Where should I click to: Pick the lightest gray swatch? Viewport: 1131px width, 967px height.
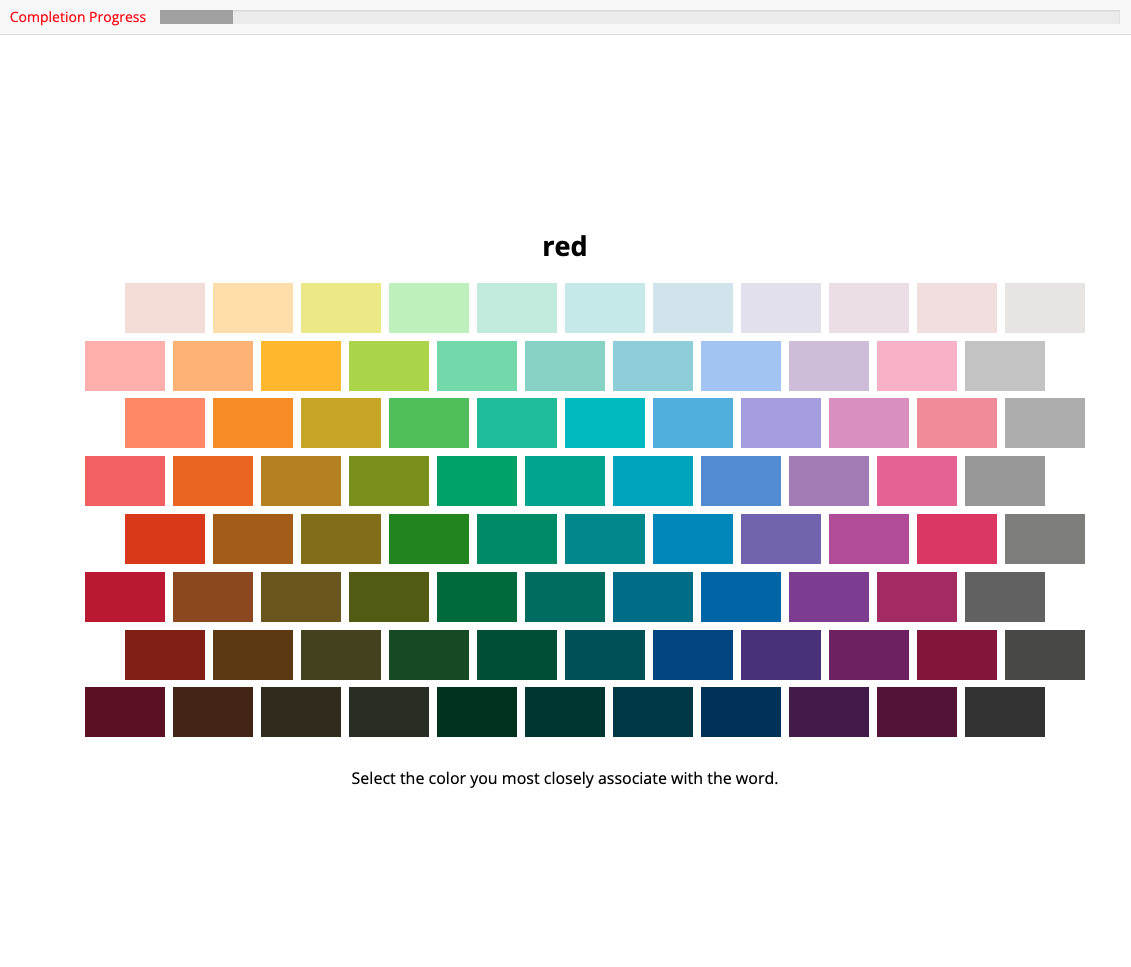click(x=1045, y=308)
